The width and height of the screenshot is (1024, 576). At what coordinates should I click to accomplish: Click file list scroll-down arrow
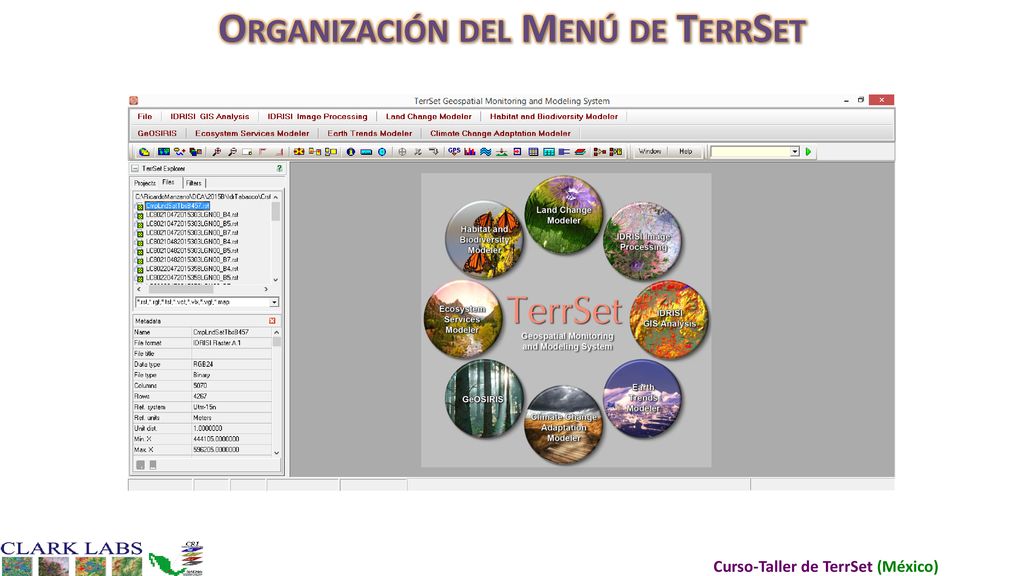276,280
